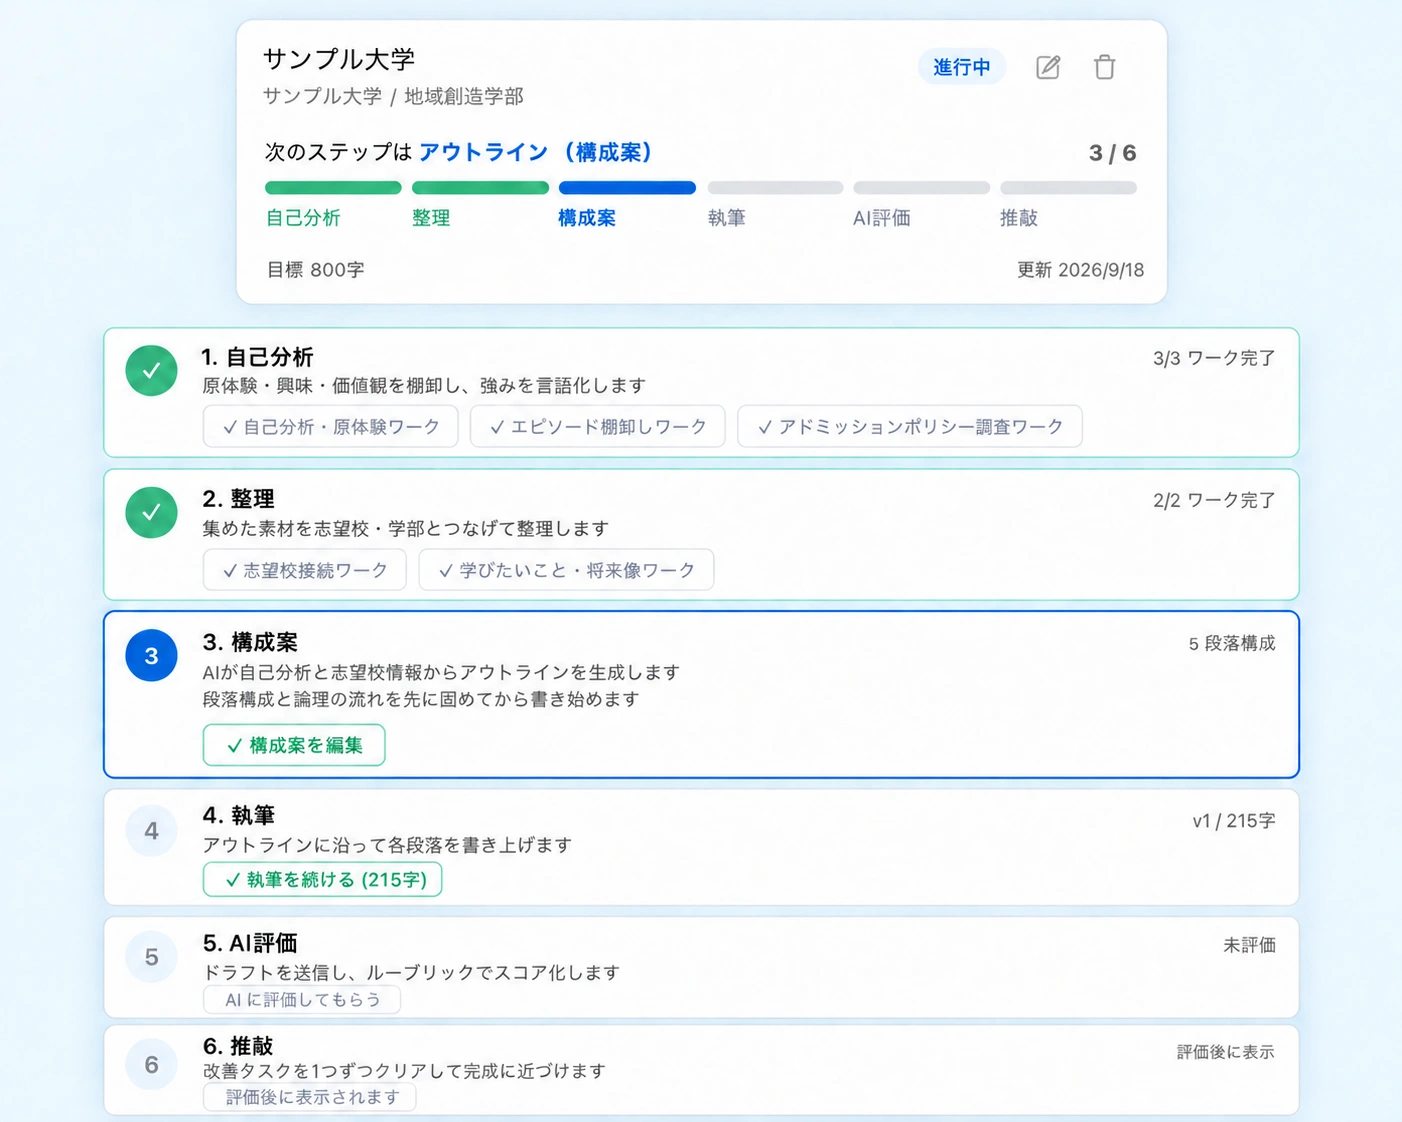Click v1 / 215字 version text
Screen dimensions: 1402x1122
tap(1234, 821)
